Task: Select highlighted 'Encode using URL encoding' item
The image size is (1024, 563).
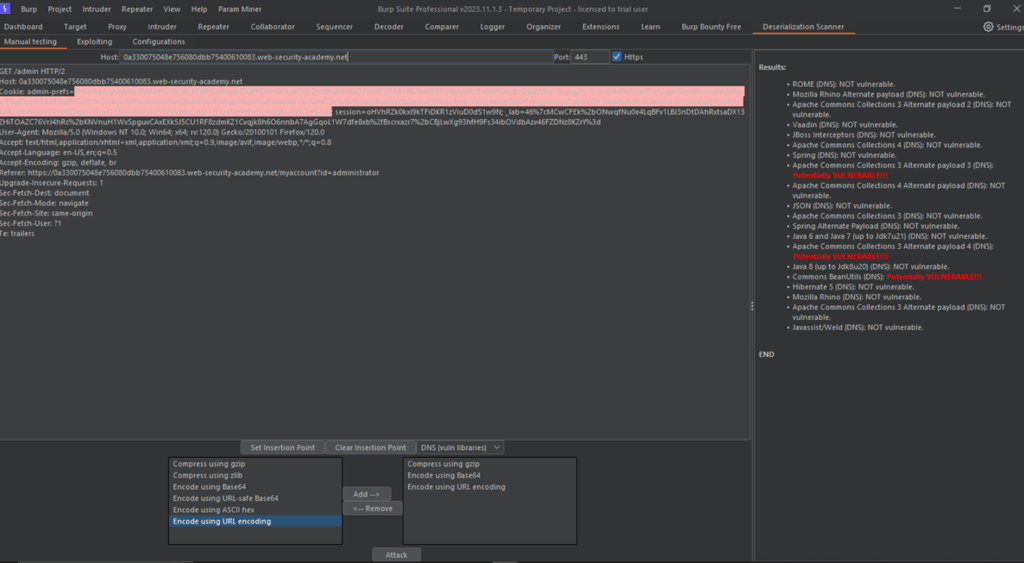Action: (x=255, y=521)
